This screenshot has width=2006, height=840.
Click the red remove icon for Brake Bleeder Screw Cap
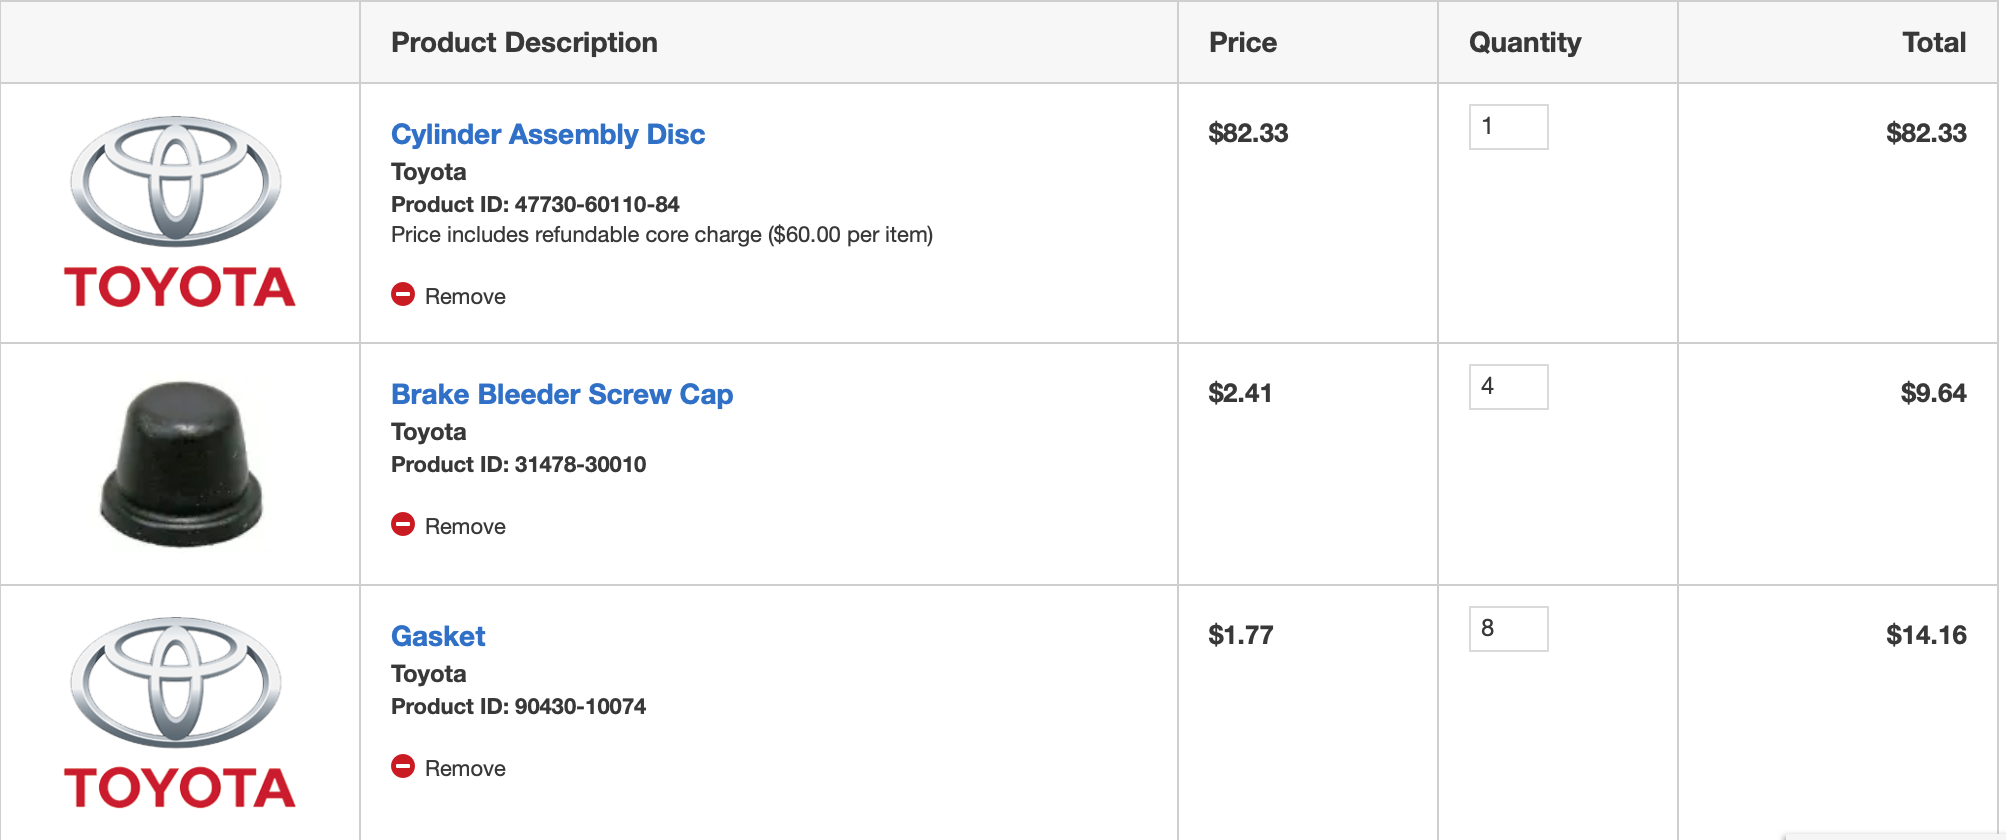403,524
